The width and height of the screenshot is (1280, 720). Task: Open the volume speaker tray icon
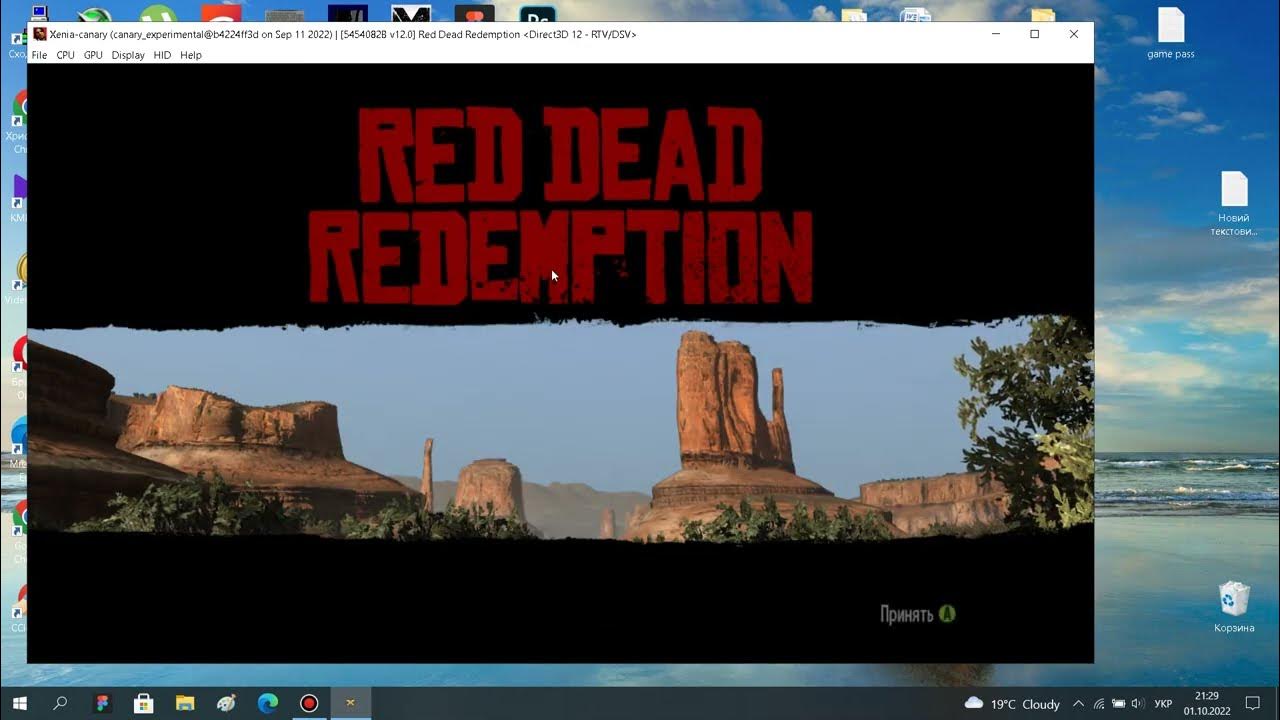coord(1138,704)
